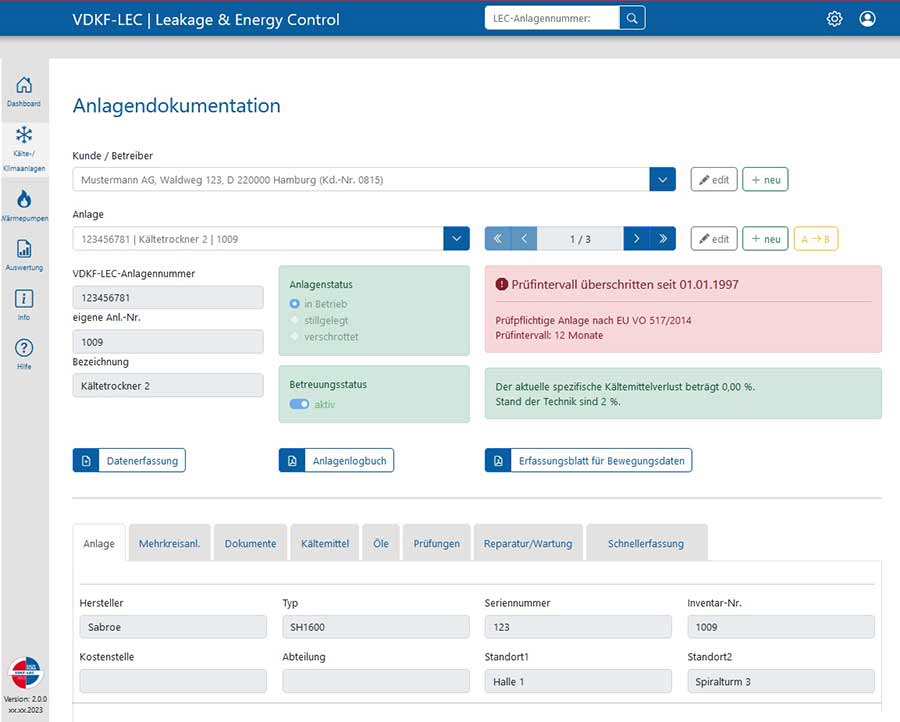Go to next Anlage record
This screenshot has width=900, height=722.
click(x=637, y=239)
